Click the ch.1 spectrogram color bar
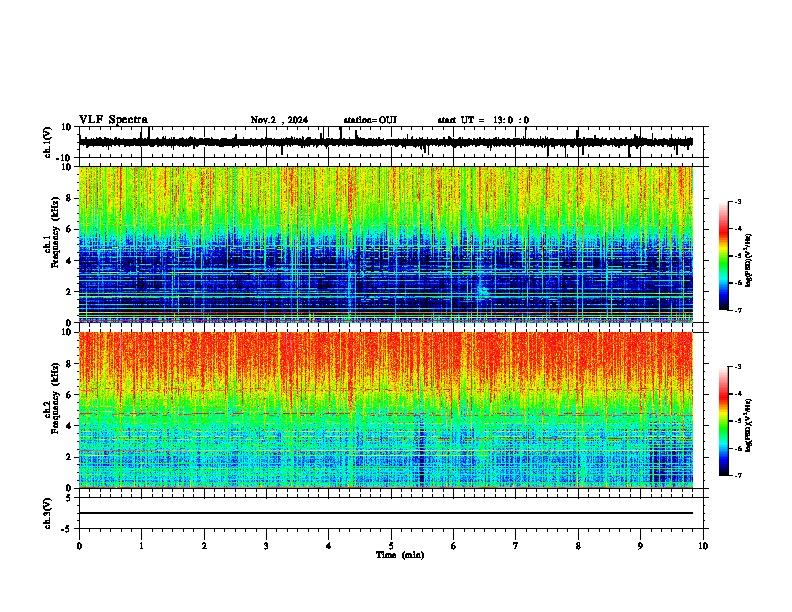The height and width of the screenshot is (612, 792). [724, 256]
